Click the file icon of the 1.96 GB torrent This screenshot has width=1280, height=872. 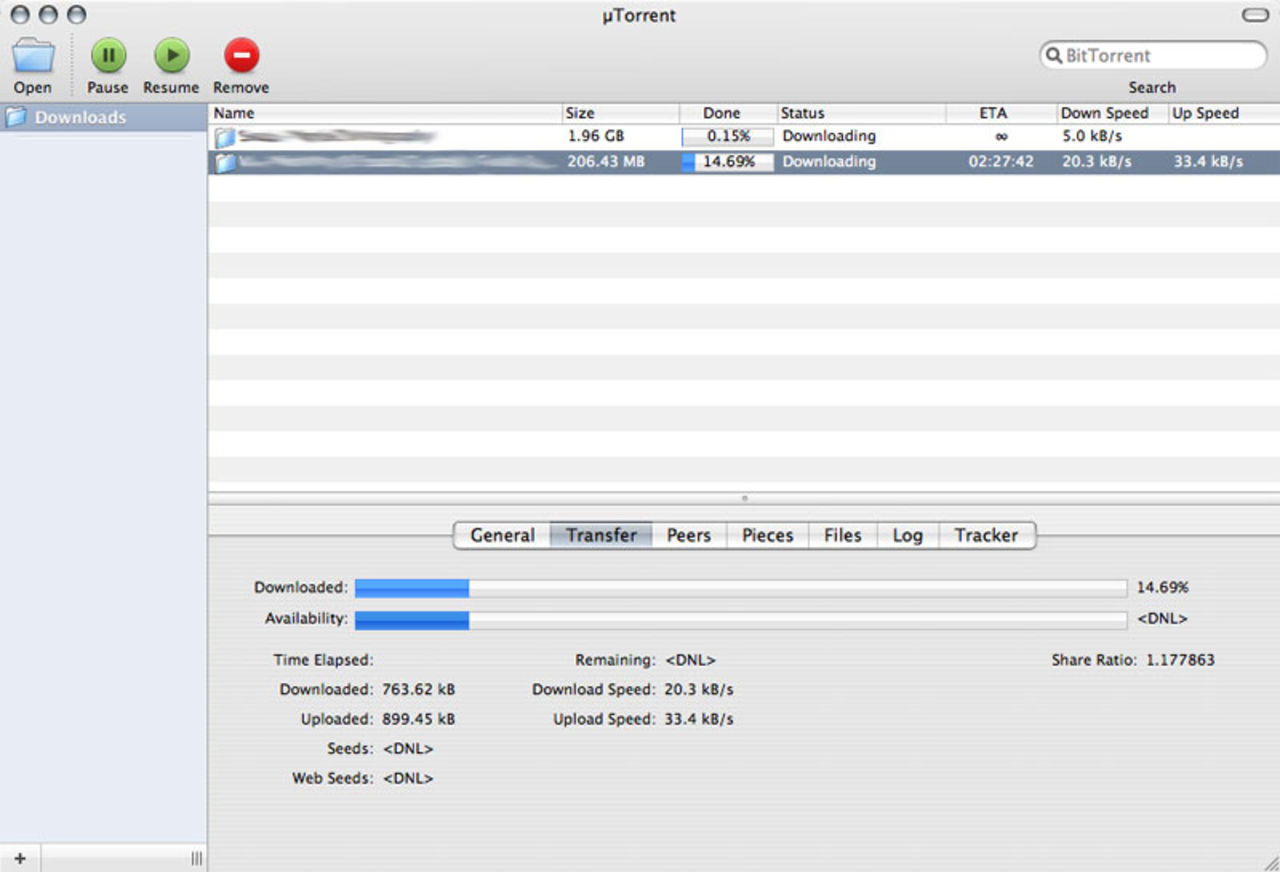pyautogui.click(x=225, y=136)
